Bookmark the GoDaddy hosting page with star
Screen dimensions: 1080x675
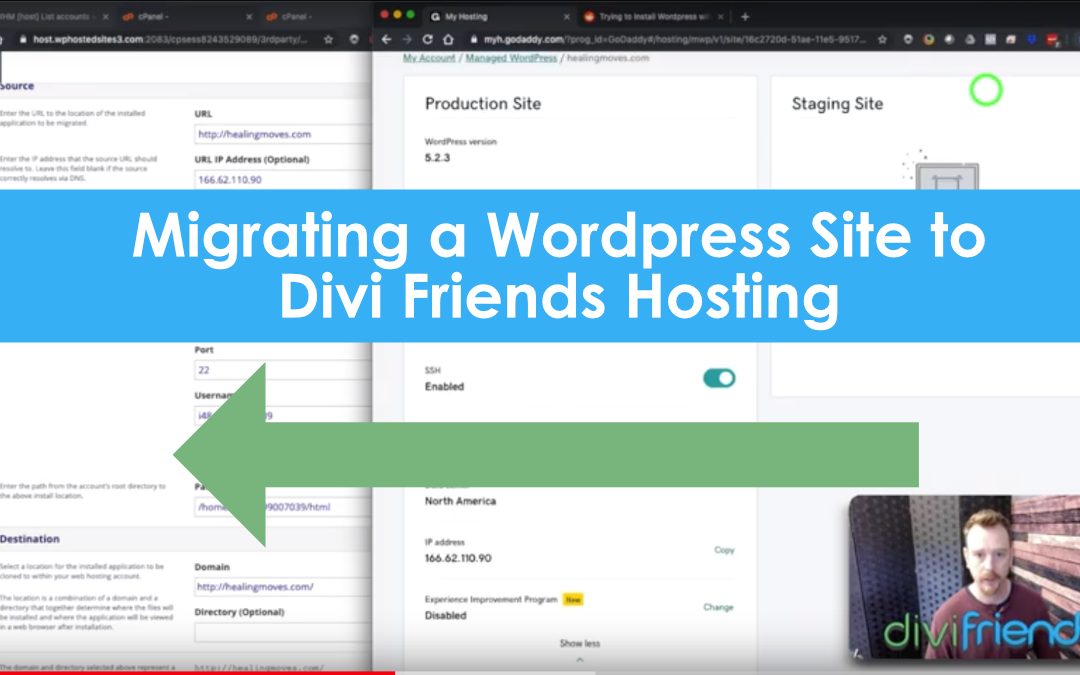point(882,40)
